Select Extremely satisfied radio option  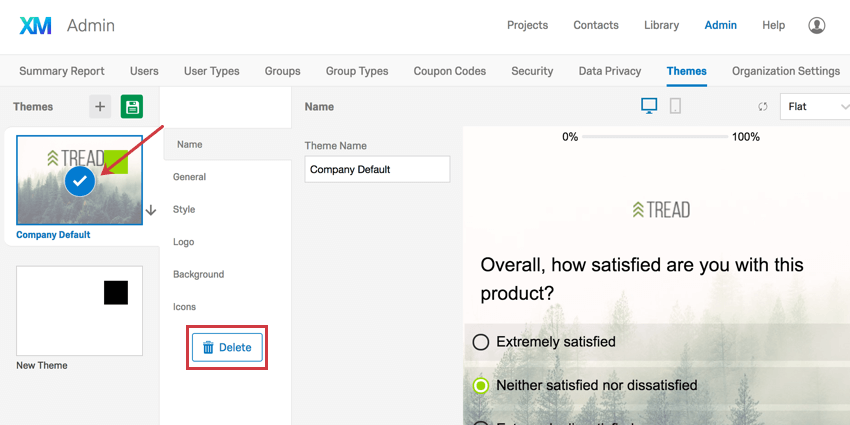point(481,342)
